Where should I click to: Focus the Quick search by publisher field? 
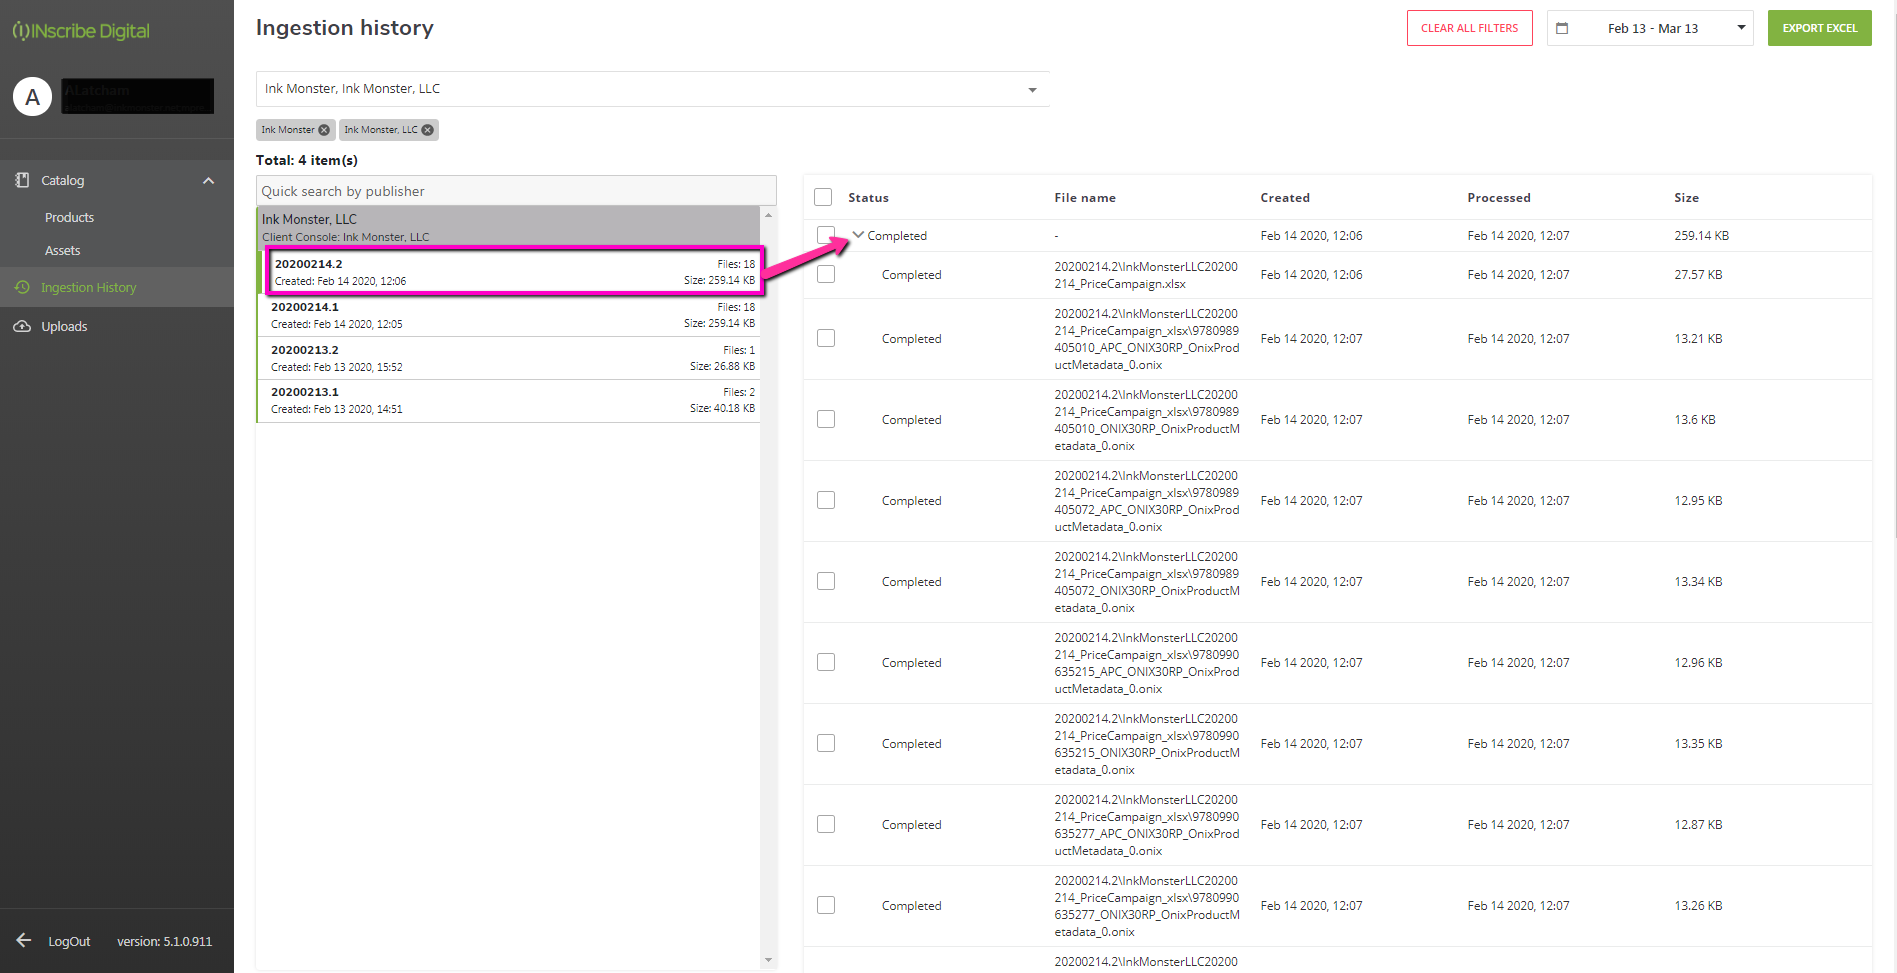[516, 191]
